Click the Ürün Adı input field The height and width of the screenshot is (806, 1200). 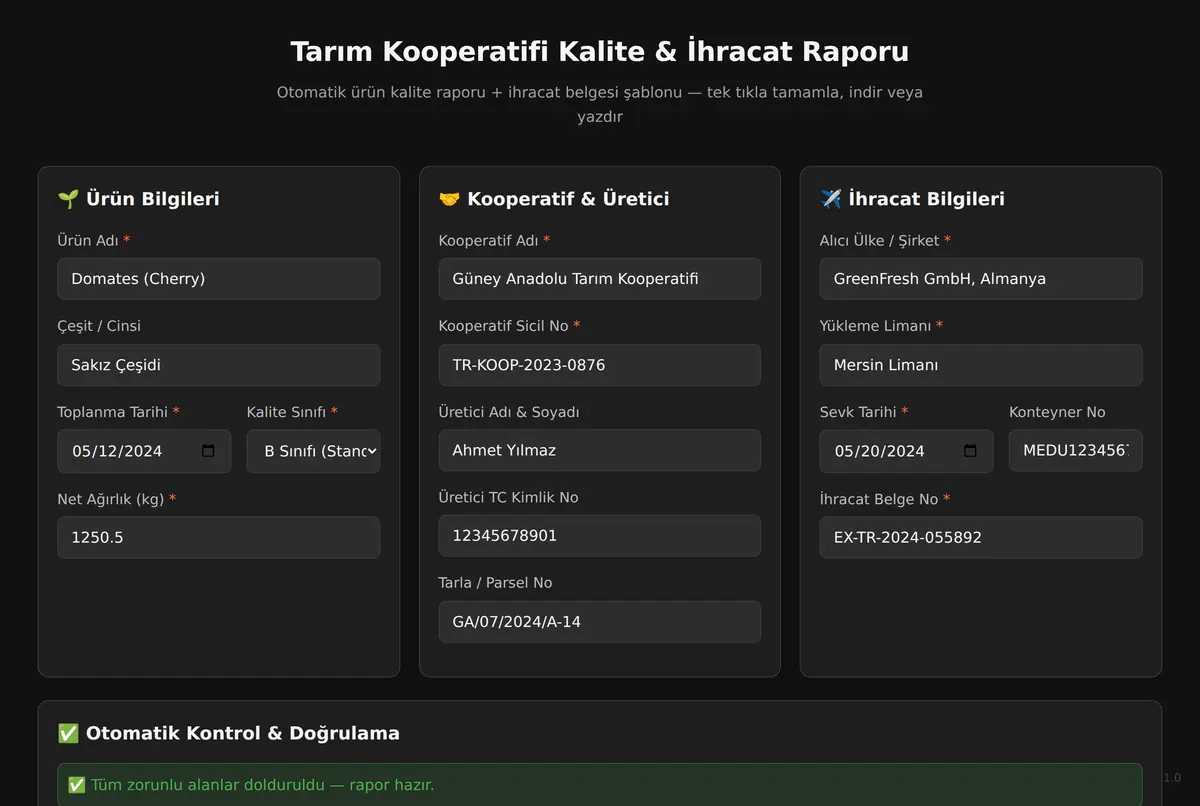tap(219, 279)
